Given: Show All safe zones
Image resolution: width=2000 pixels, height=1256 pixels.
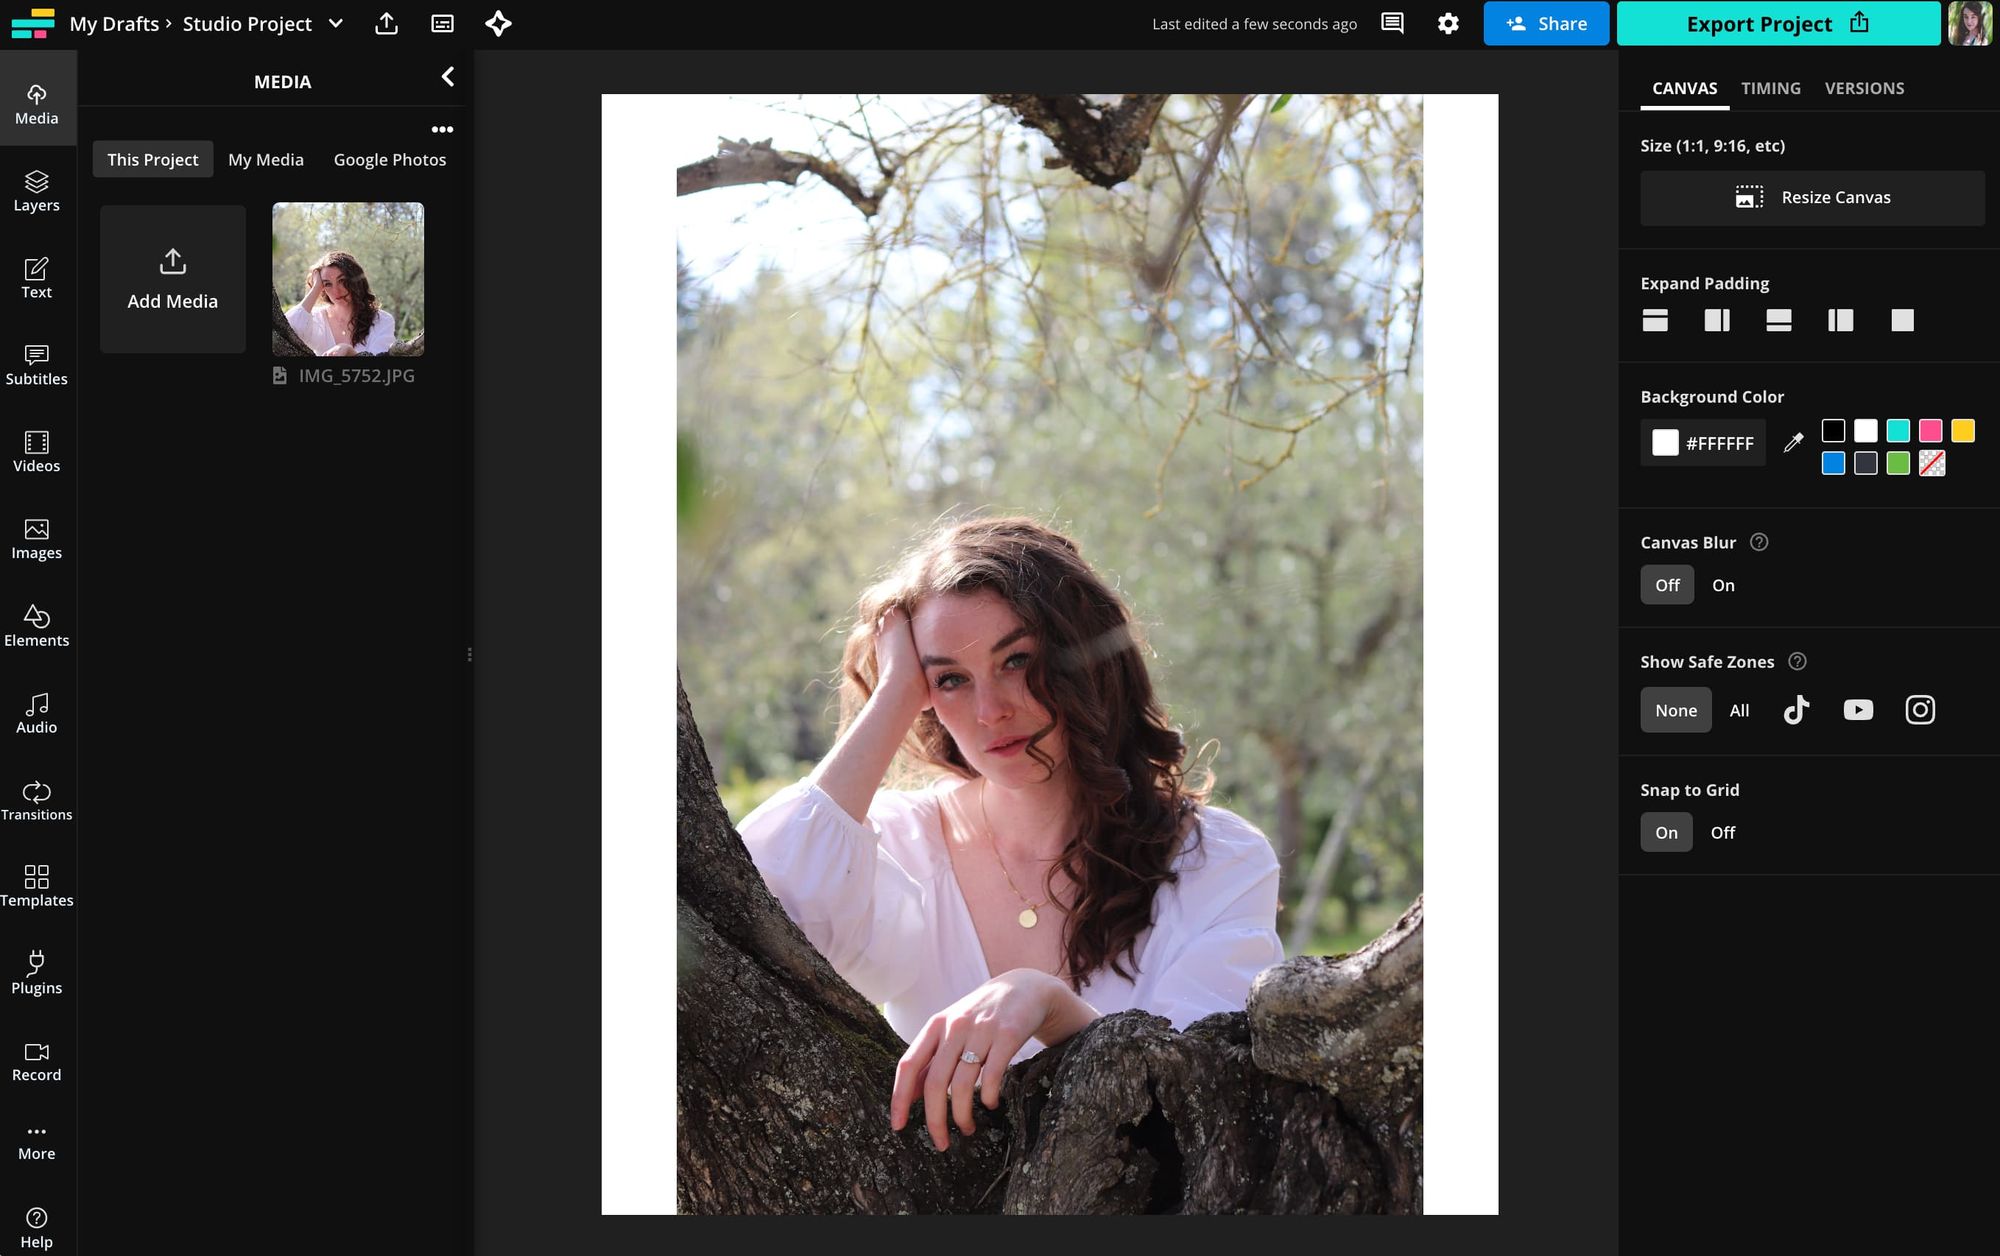Looking at the screenshot, I should [1739, 710].
